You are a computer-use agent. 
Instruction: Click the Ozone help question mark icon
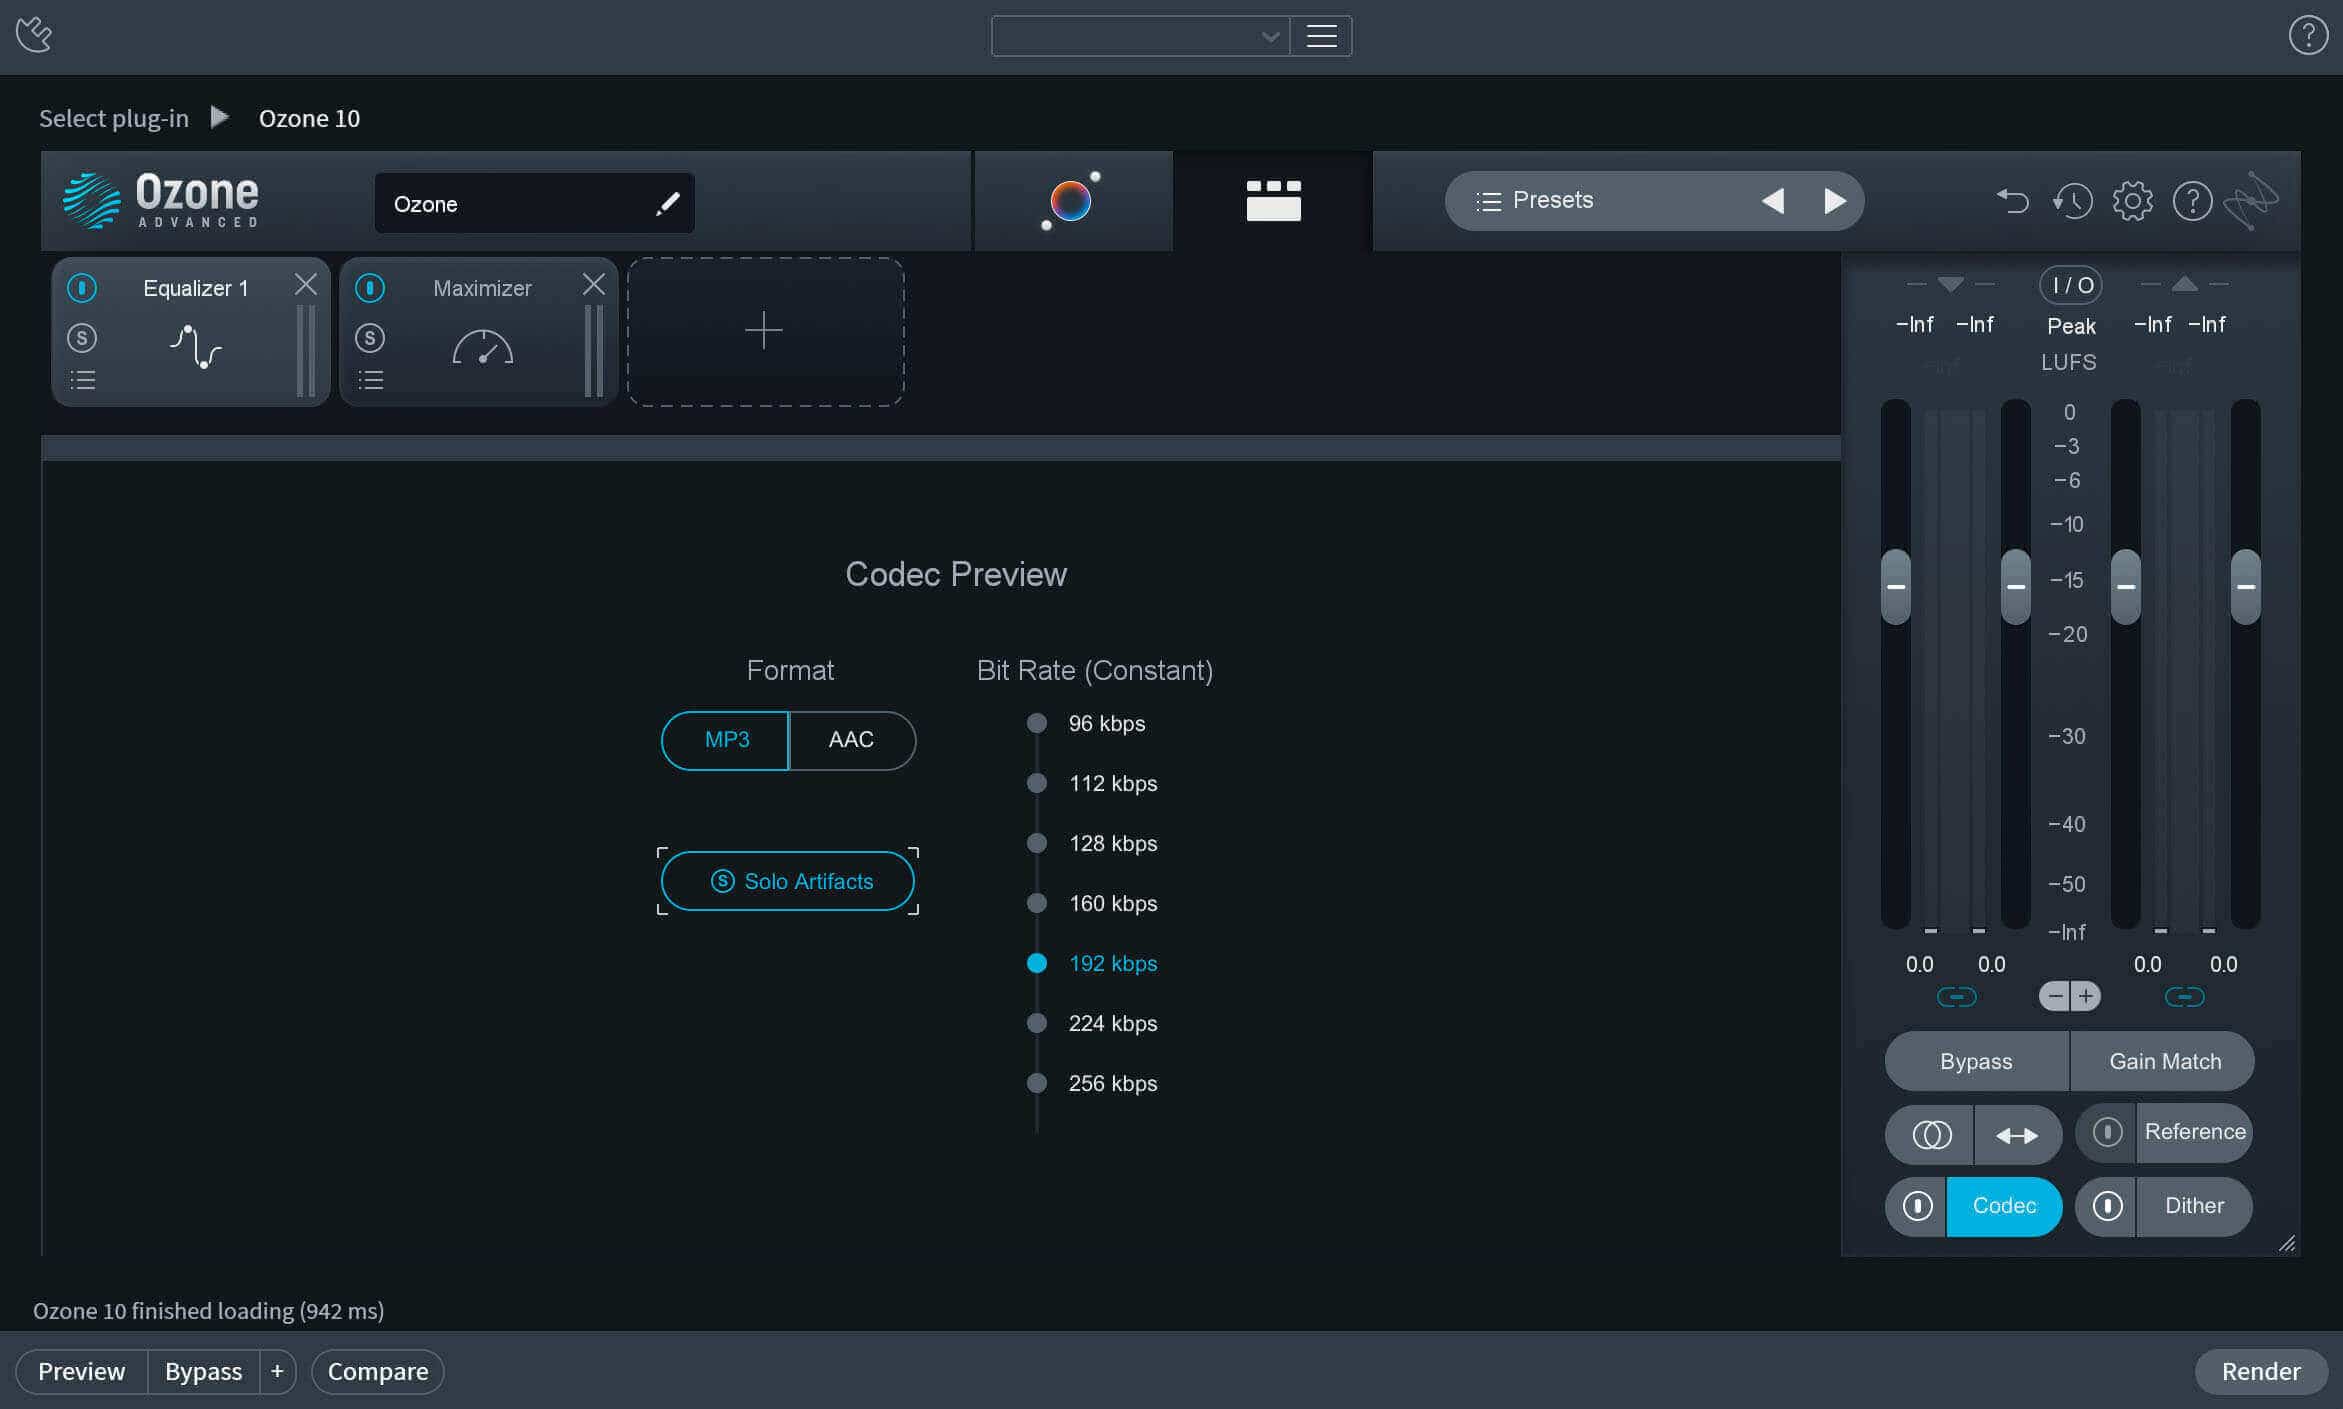[2192, 201]
